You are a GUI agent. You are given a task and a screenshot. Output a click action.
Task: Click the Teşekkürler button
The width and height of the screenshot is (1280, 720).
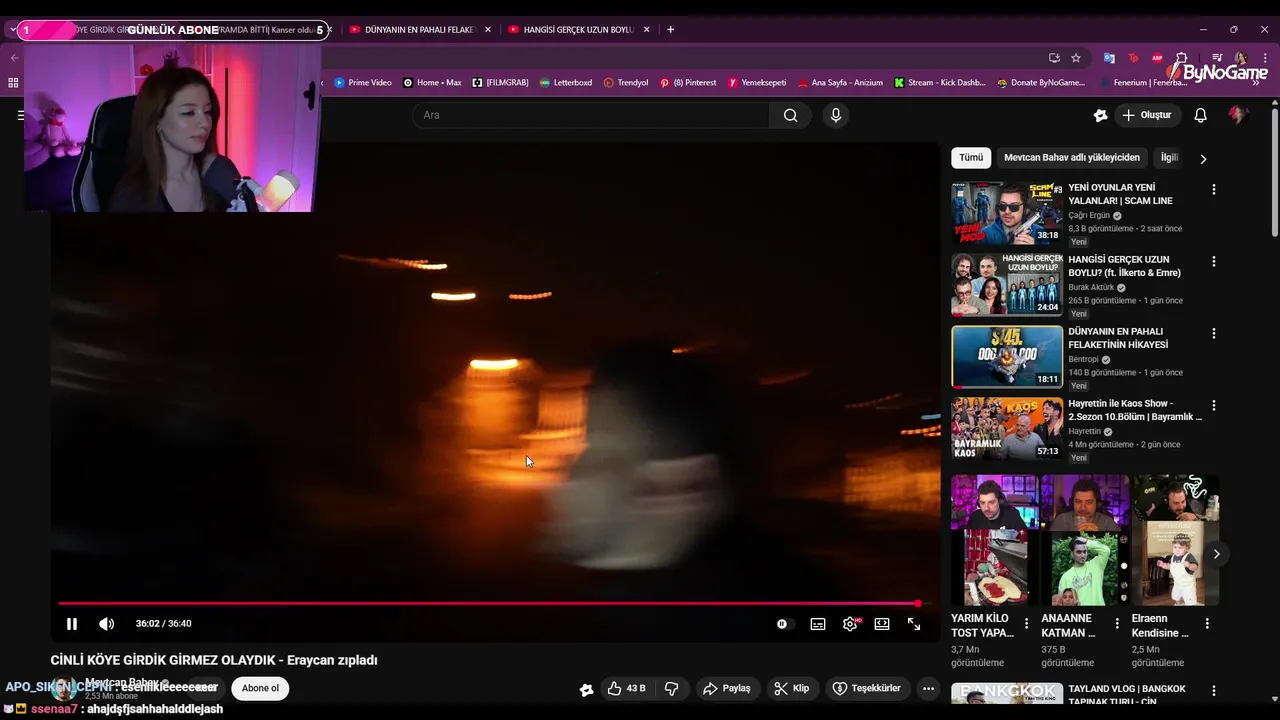coord(867,688)
